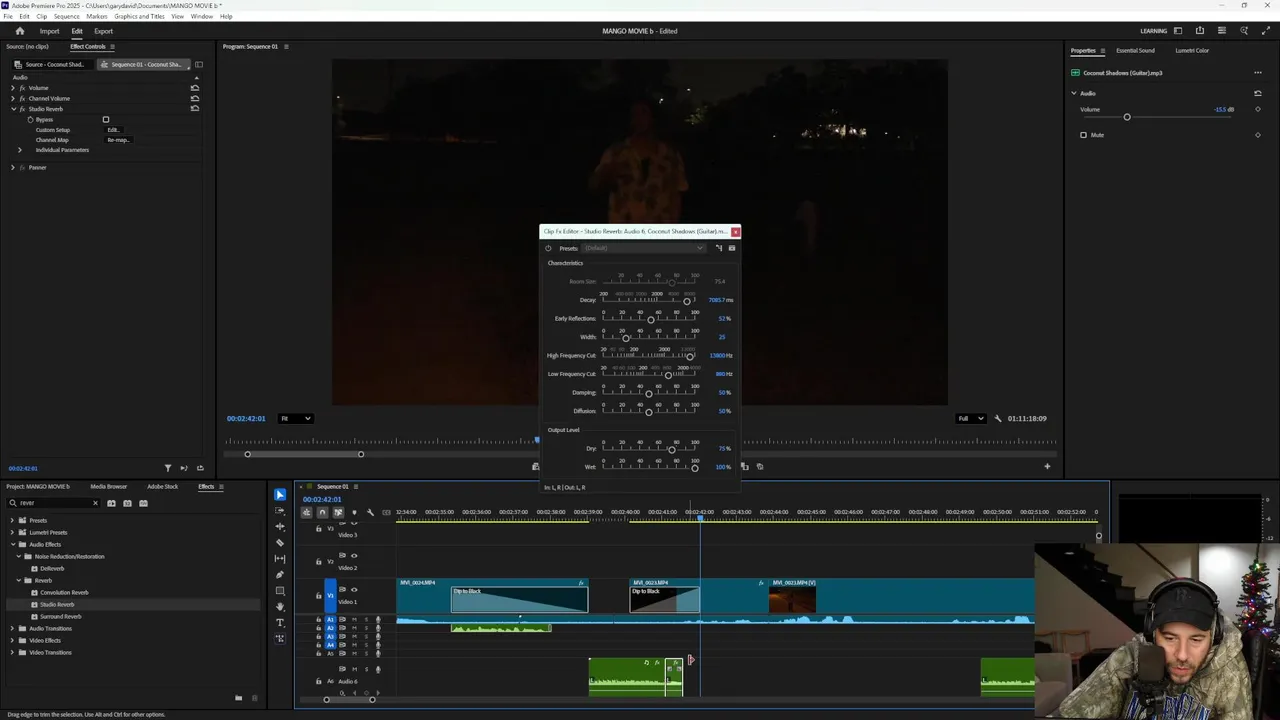
Task: Click filter icon below the Effect Controls timecode
Action: tap(168, 468)
